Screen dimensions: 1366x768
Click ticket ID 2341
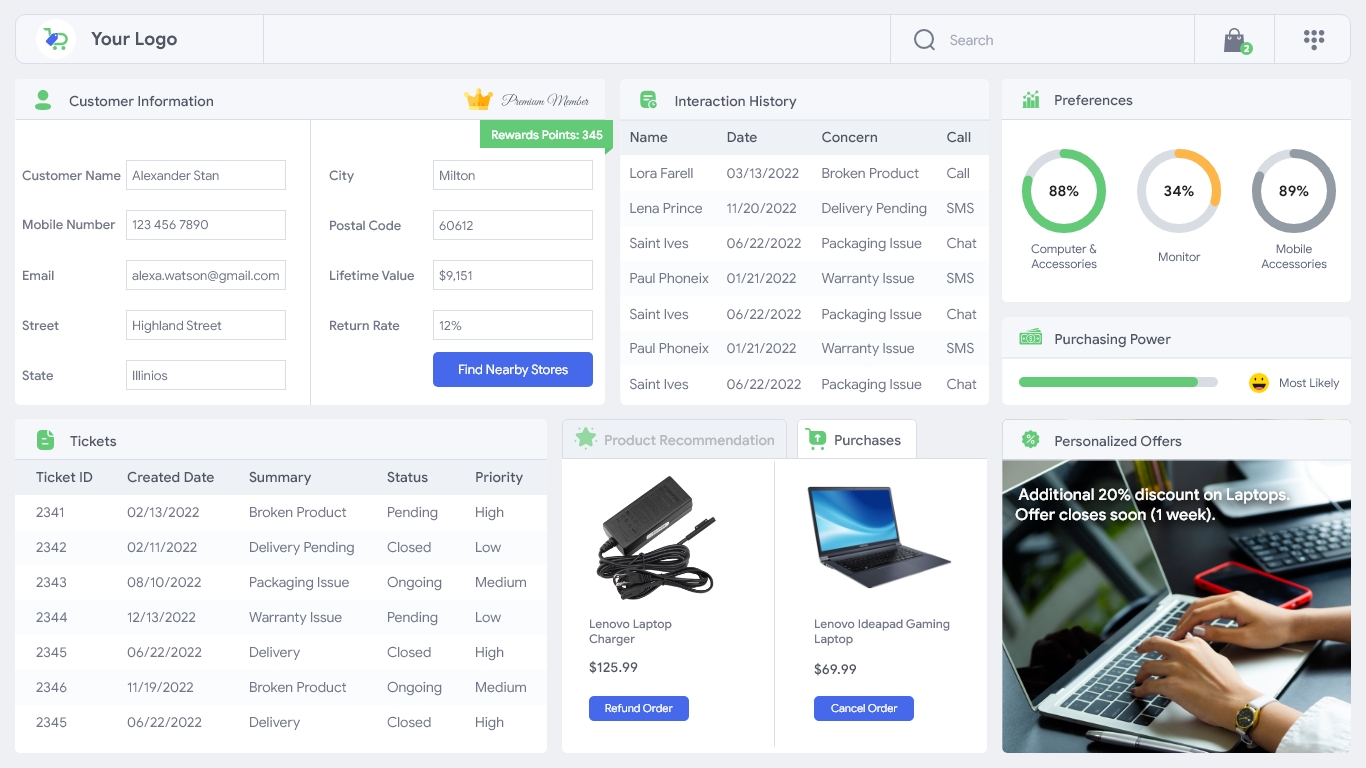[x=50, y=512]
